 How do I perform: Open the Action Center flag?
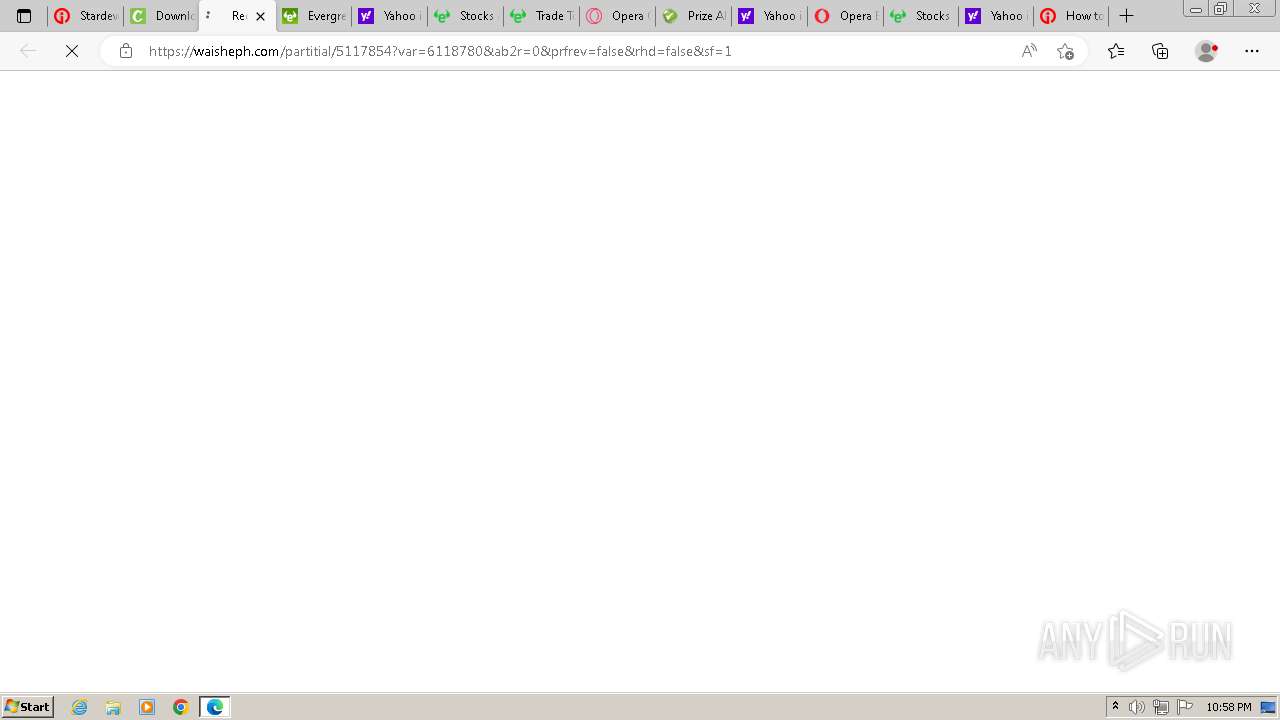1185,707
